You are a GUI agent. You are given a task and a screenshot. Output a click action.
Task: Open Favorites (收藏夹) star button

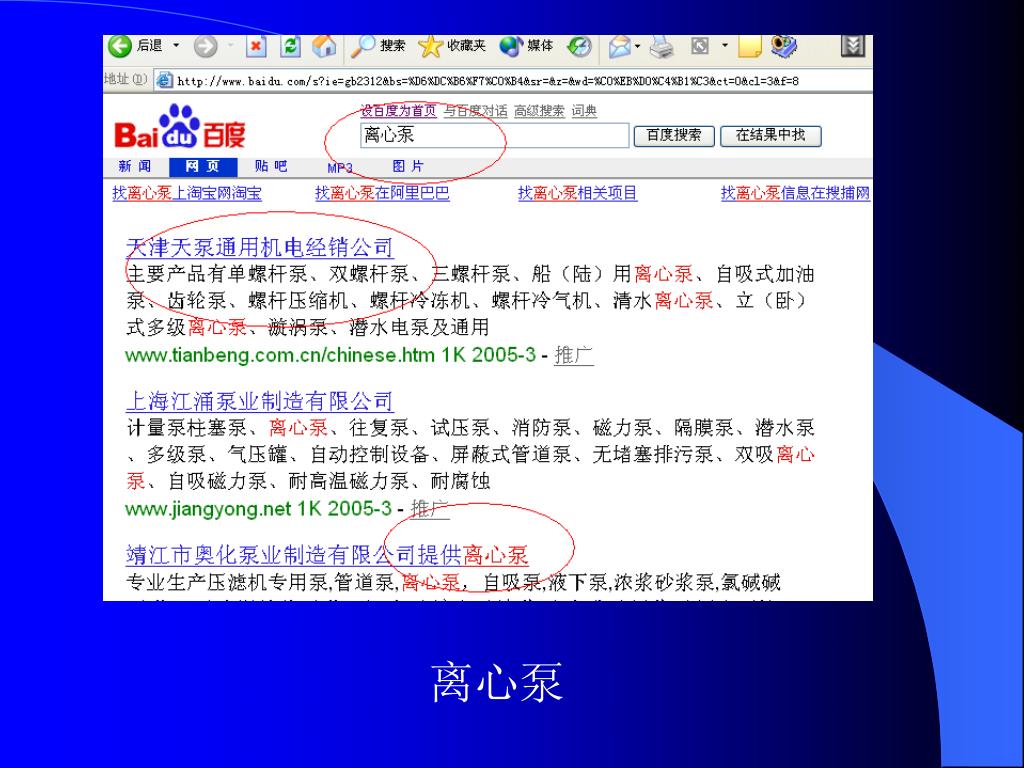point(452,46)
